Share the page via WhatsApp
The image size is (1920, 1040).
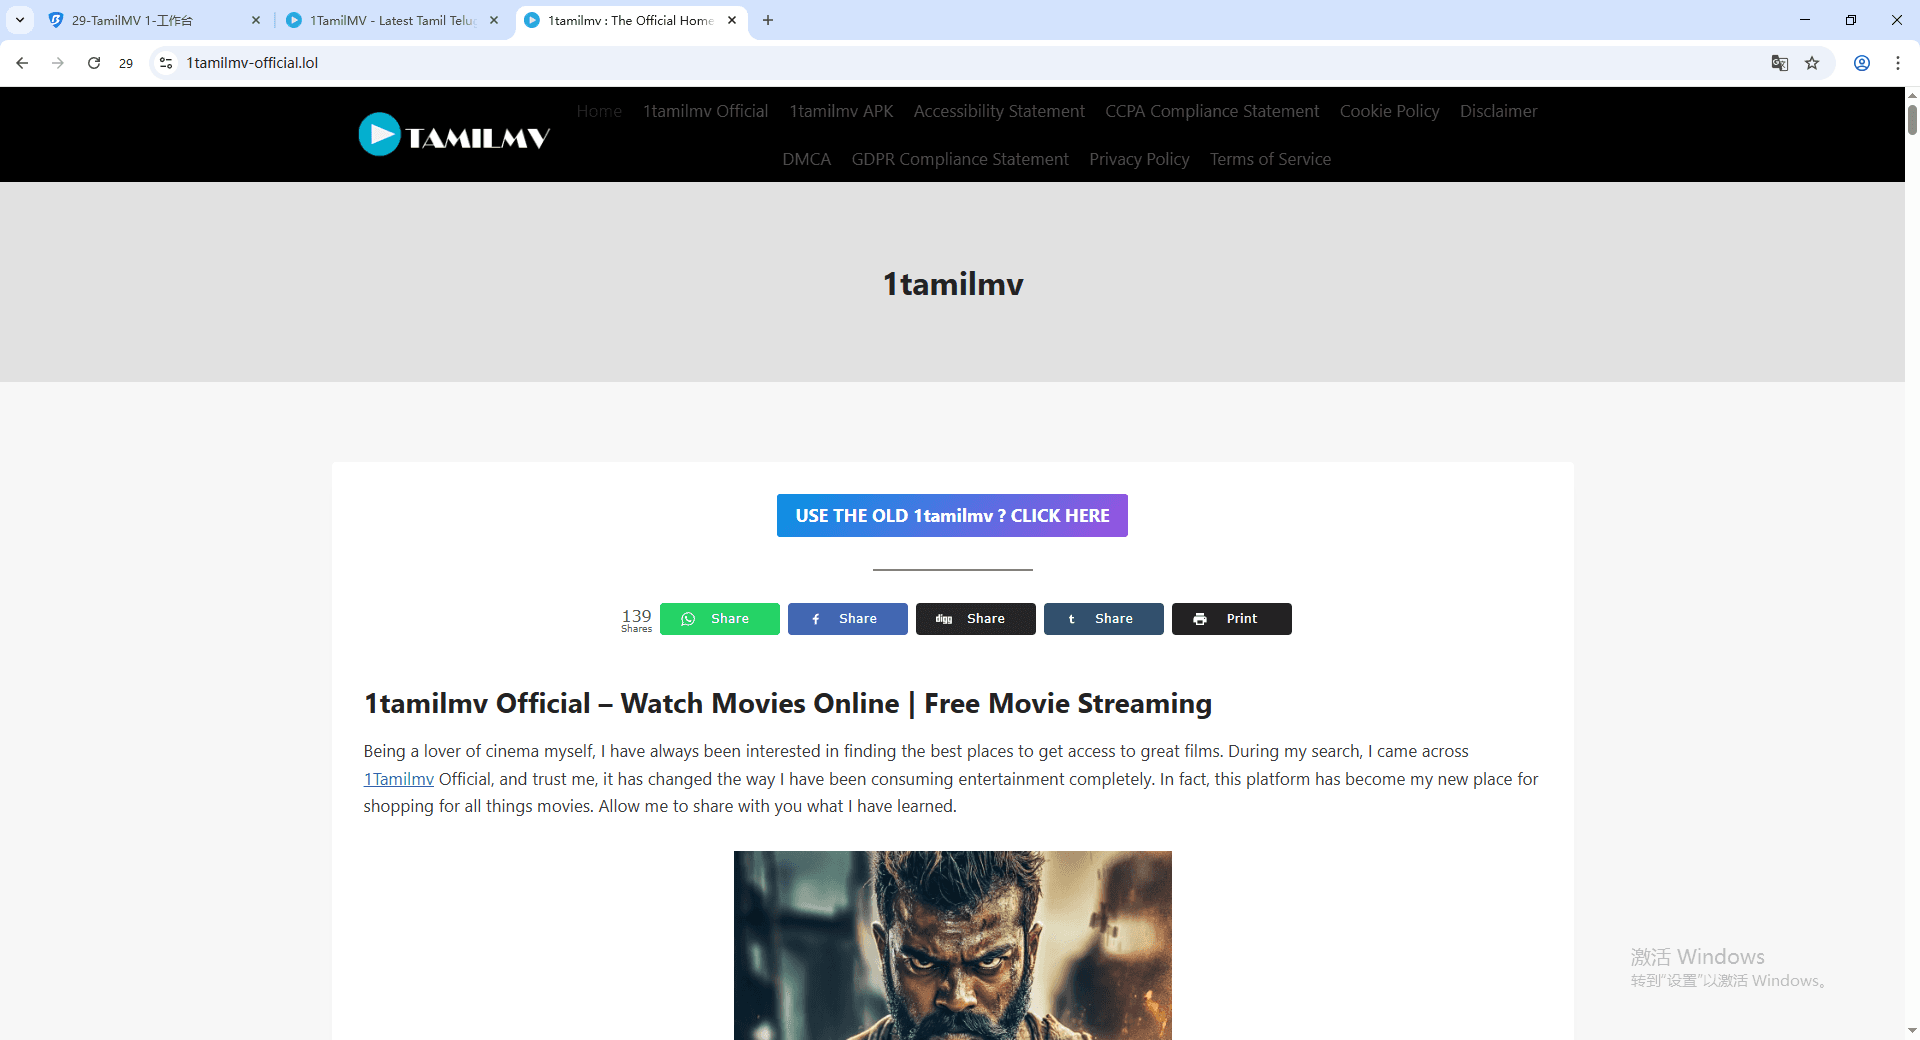719,618
